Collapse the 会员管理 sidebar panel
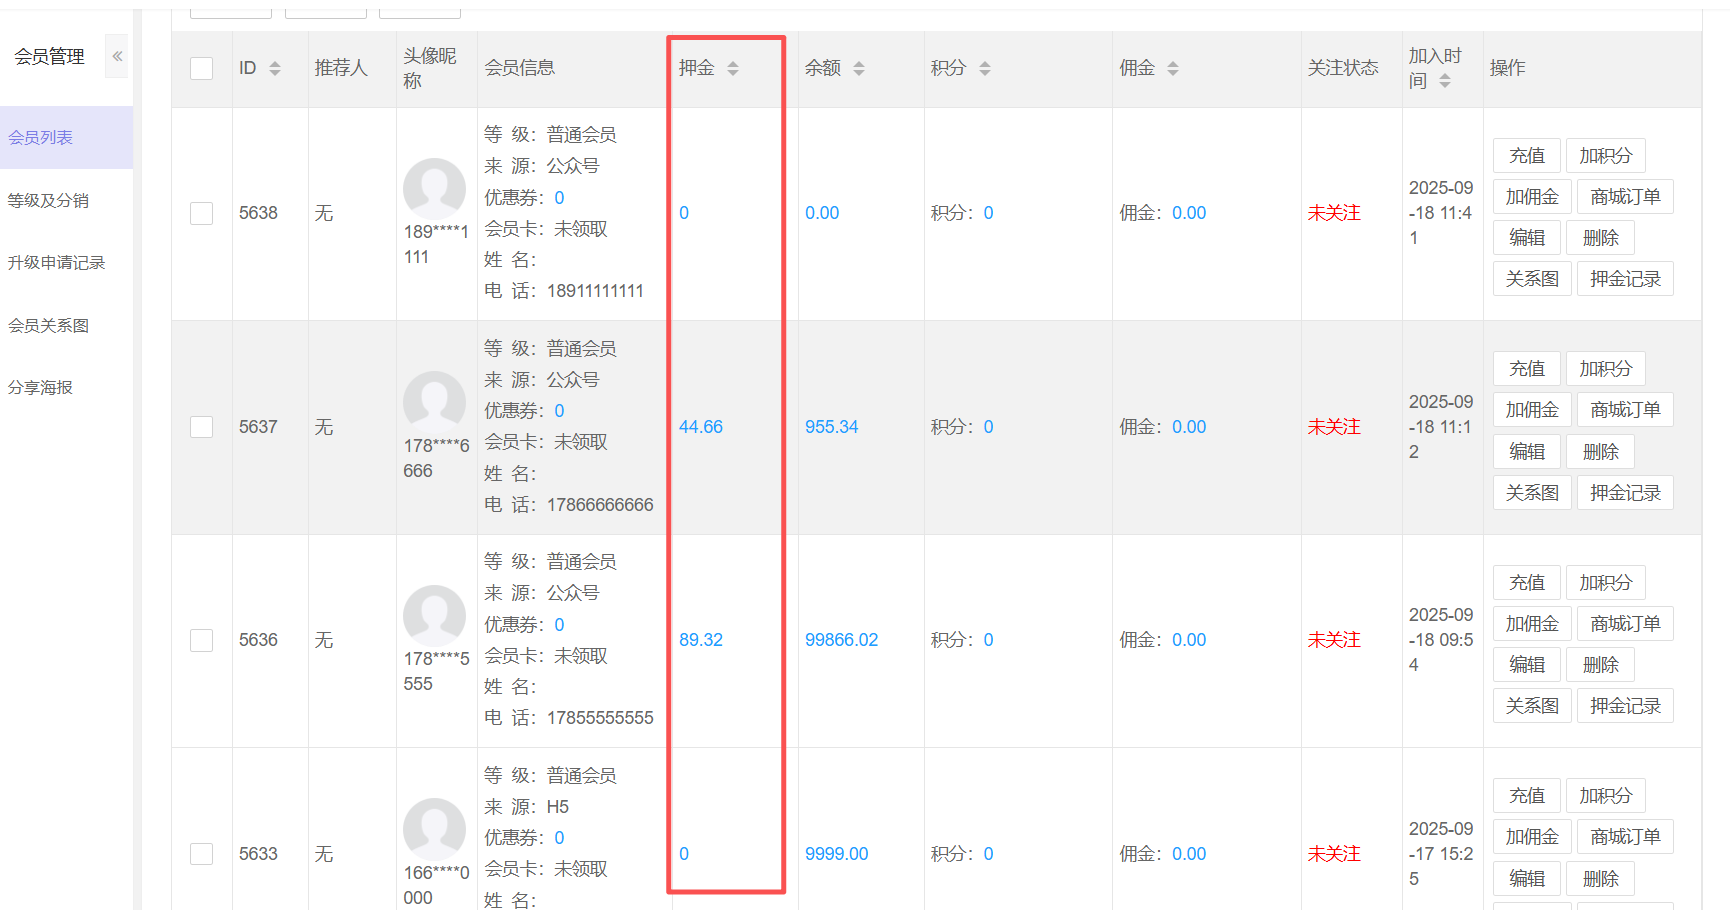 [x=117, y=56]
